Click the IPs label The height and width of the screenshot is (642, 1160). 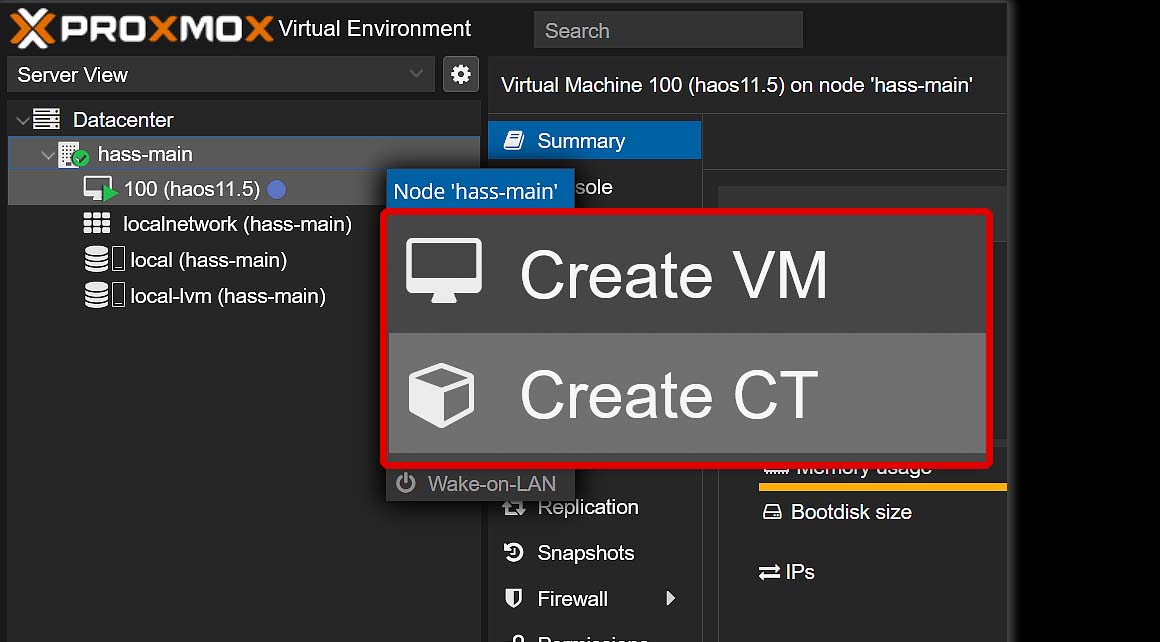click(x=800, y=572)
